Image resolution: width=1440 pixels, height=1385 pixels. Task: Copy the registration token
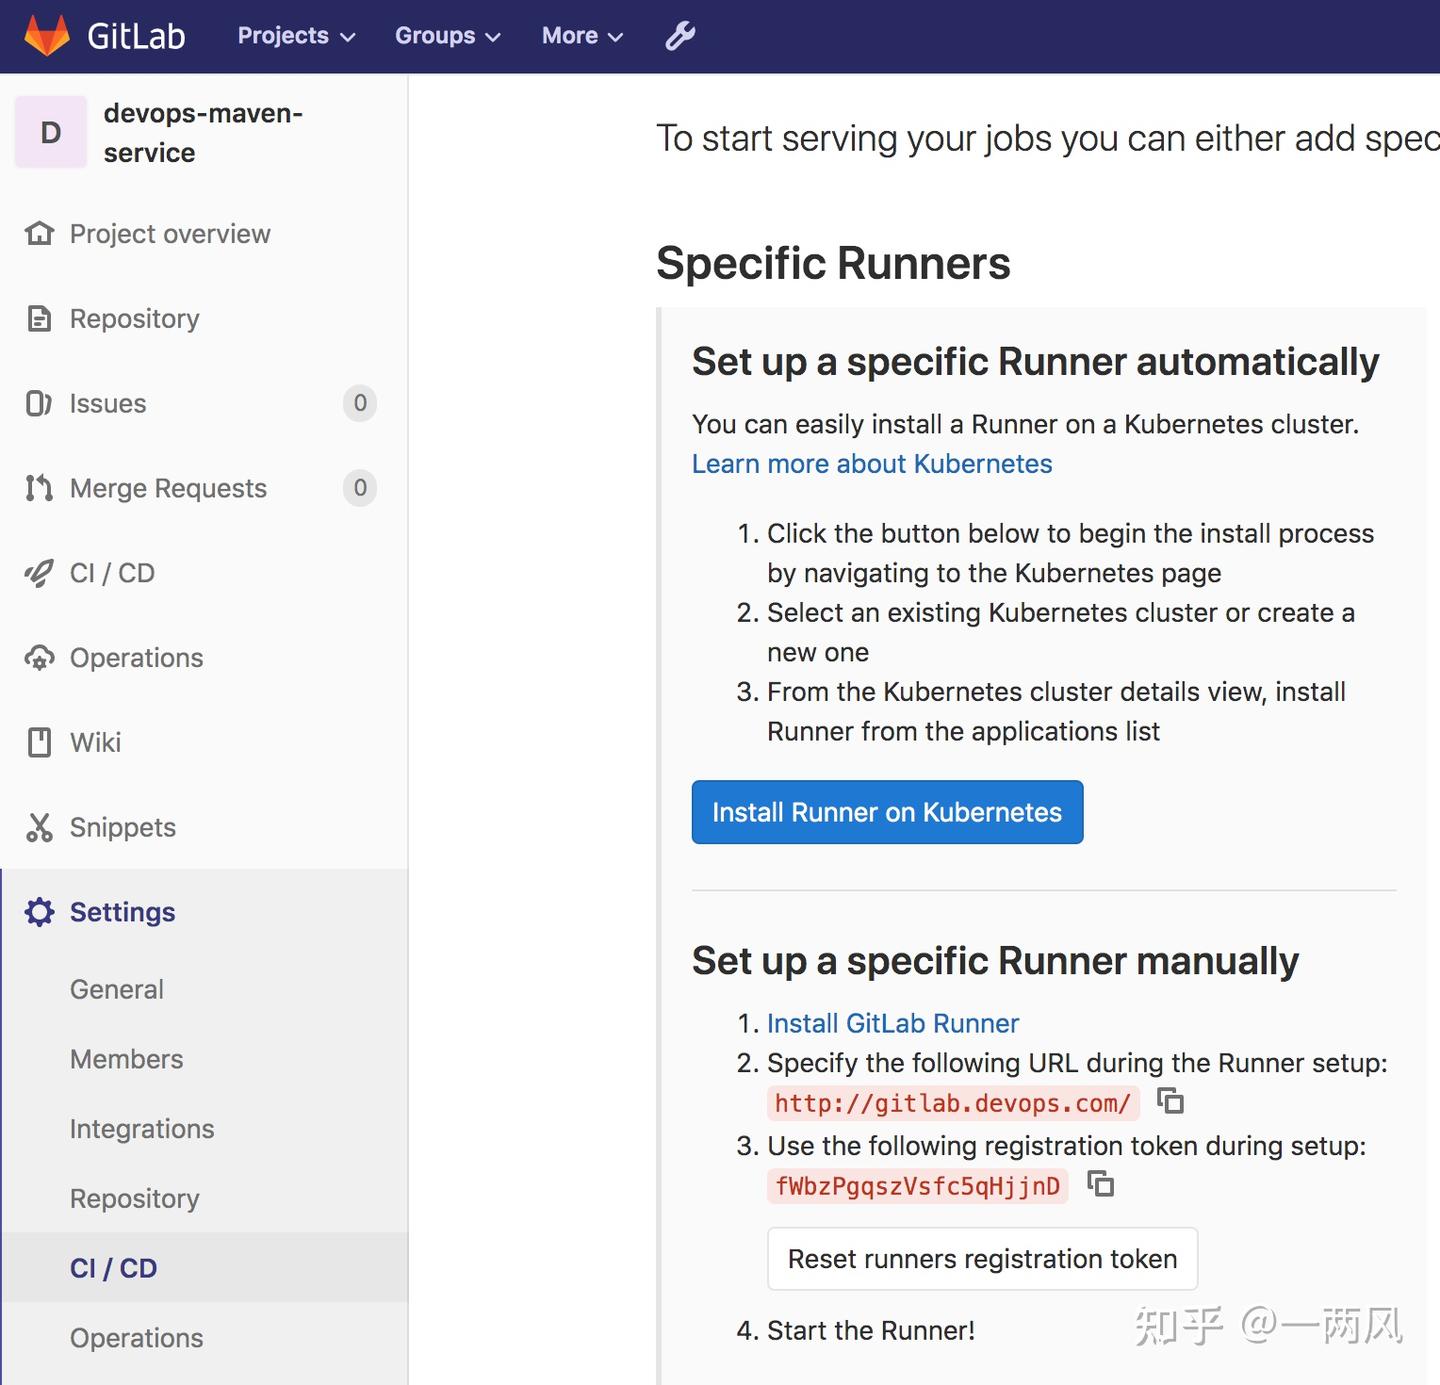tap(1102, 1185)
